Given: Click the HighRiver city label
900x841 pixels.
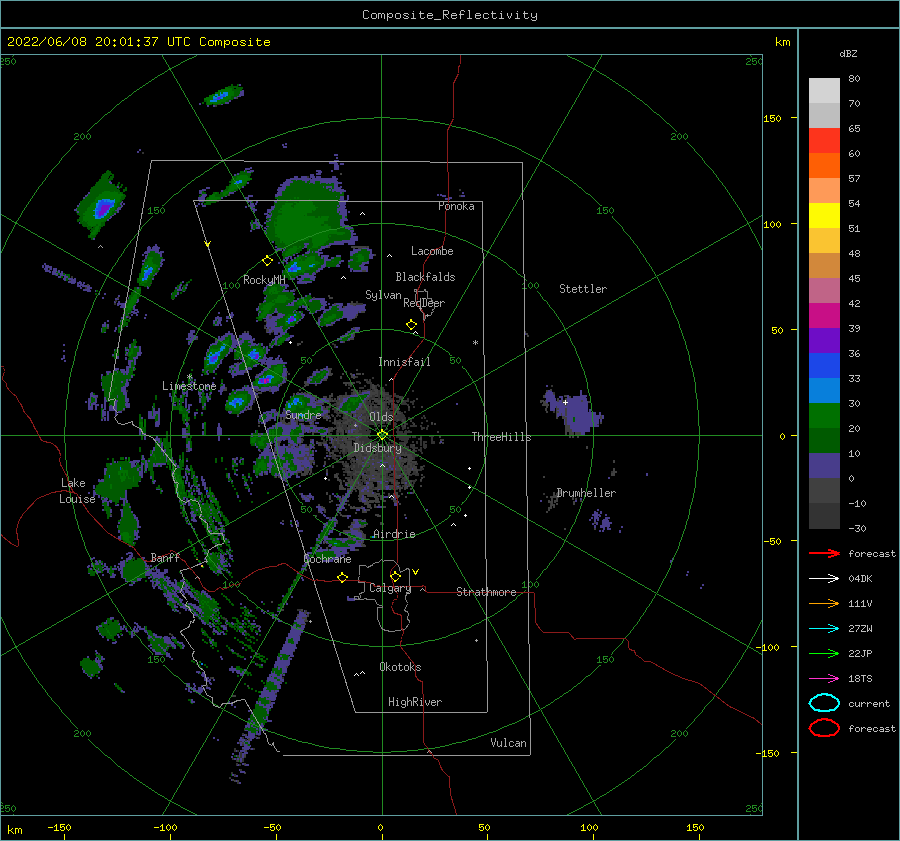Looking at the screenshot, I should tap(415, 702).
